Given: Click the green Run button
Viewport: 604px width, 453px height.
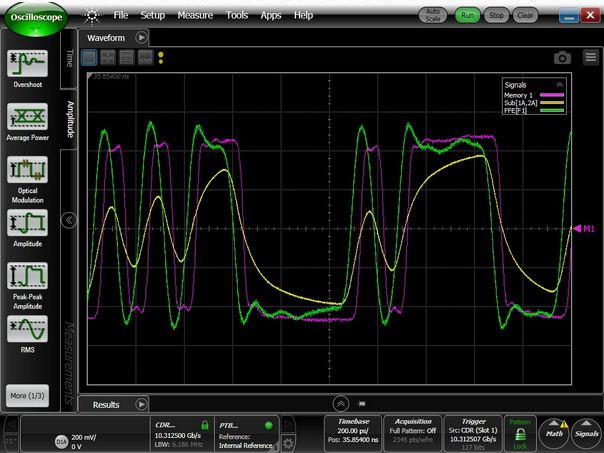Looking at the screenshot, I should click(x=467, y=15).
